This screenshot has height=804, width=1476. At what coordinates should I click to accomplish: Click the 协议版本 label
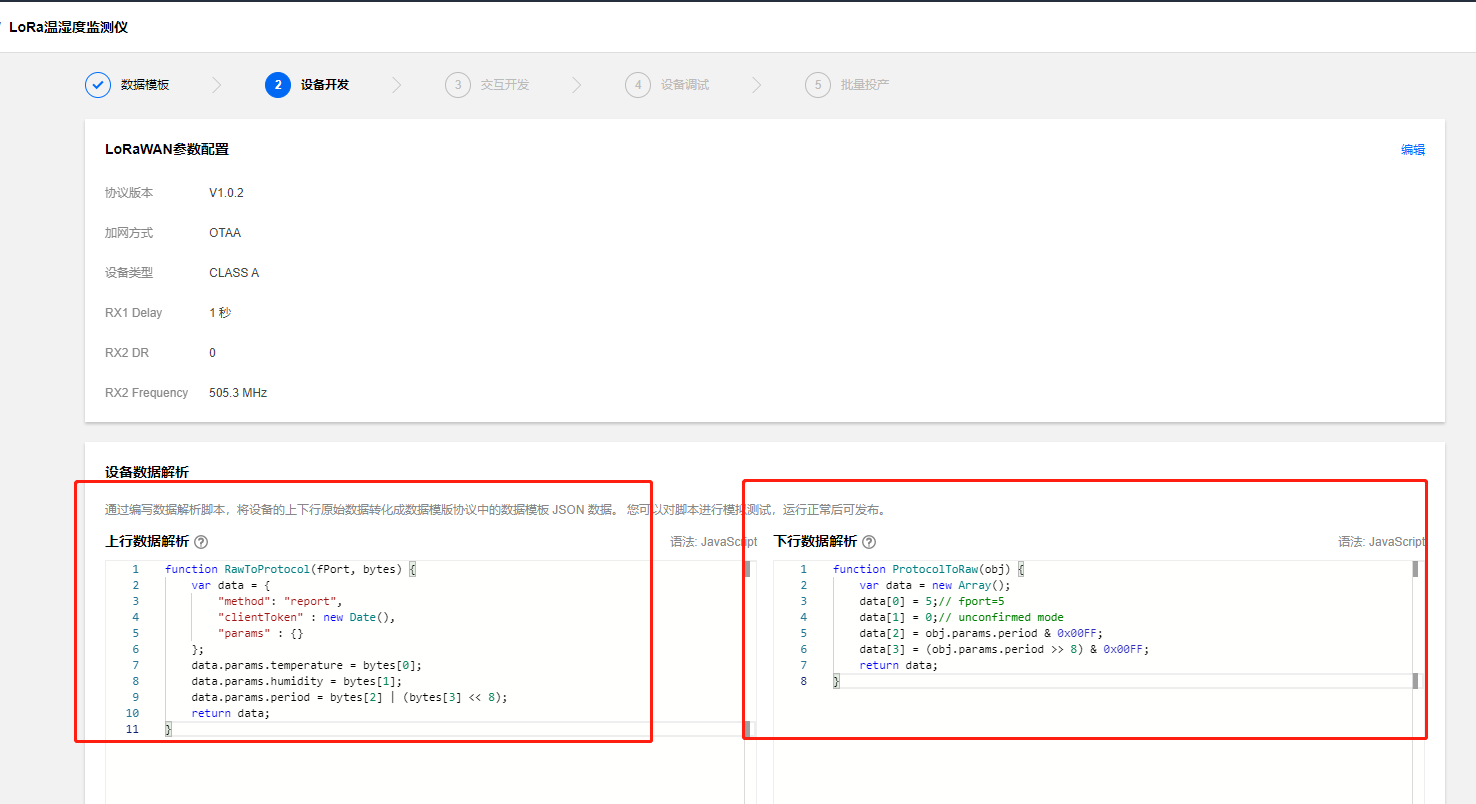[x=129, y=193]
